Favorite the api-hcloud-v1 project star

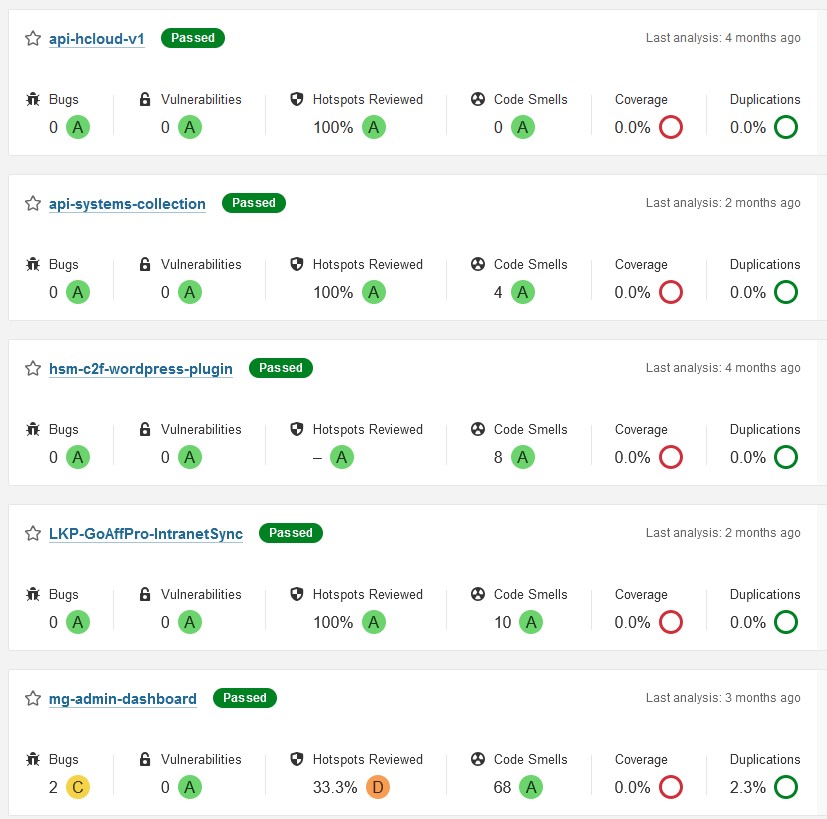tap(33, 39)
